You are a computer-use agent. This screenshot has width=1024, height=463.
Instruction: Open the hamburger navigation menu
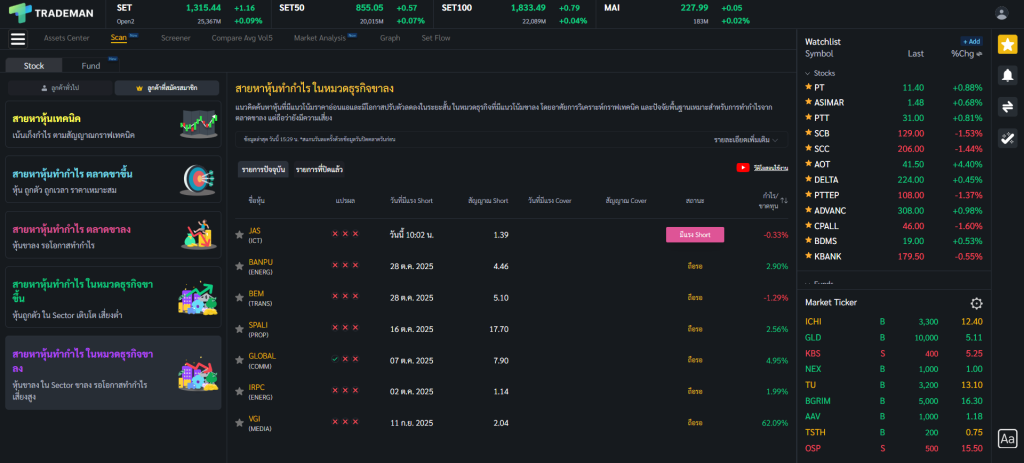click(x=17, y=39)
